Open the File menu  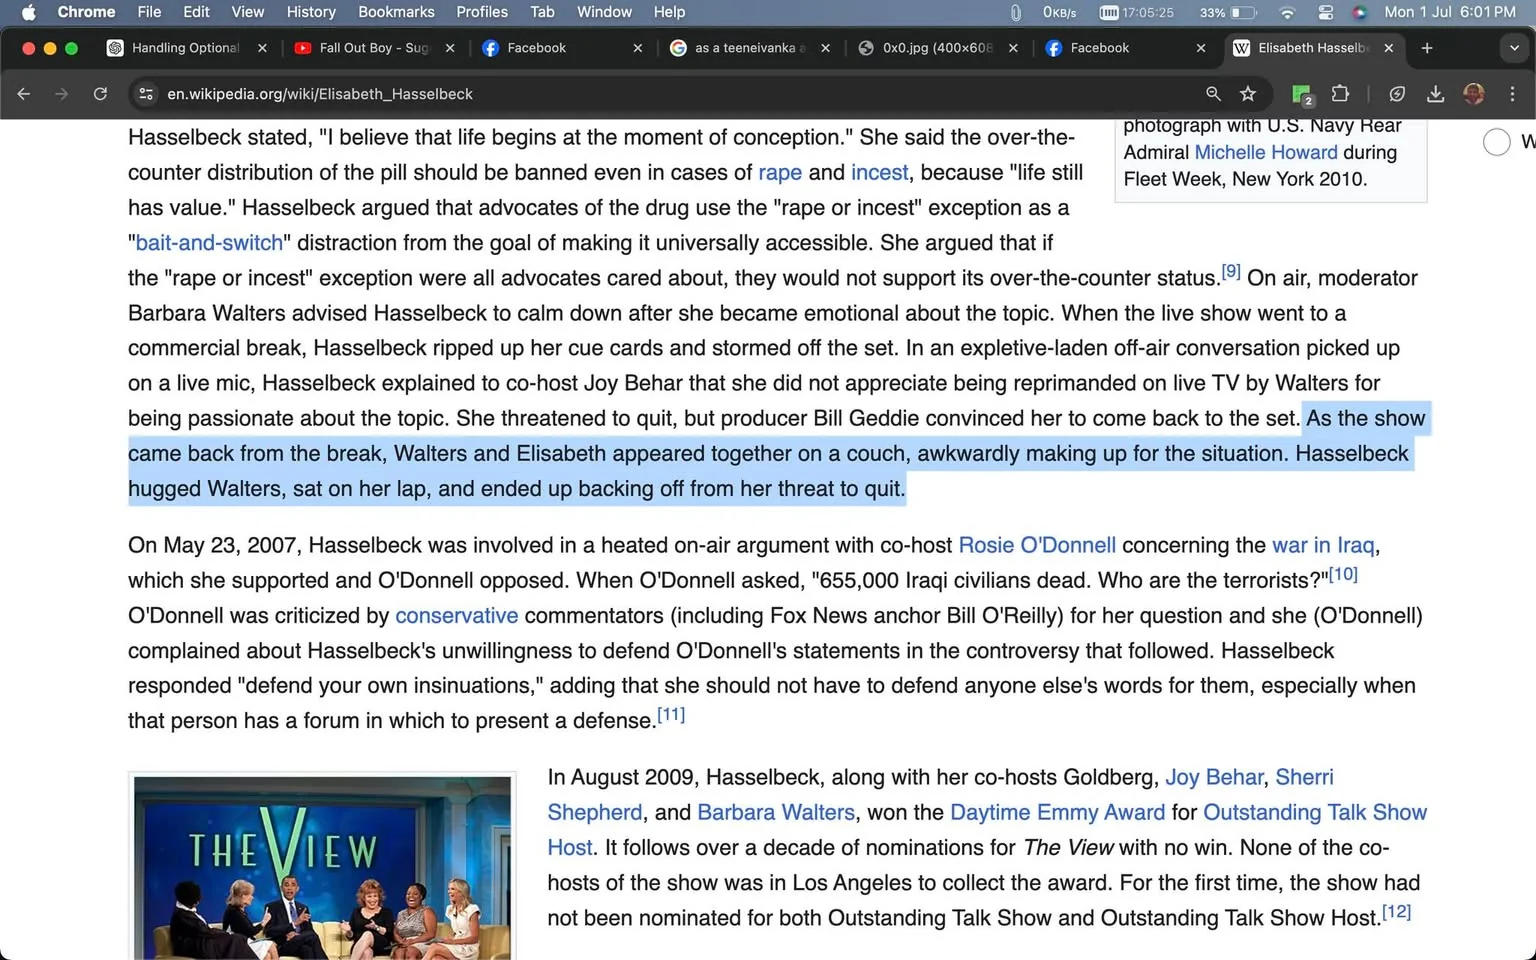(x=149, y=12)
